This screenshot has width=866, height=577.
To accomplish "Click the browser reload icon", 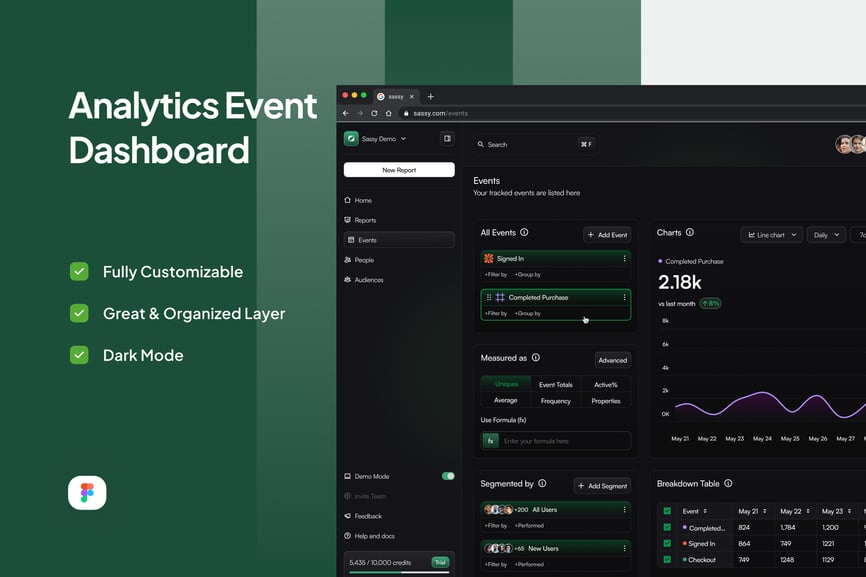I will point(374,113).
